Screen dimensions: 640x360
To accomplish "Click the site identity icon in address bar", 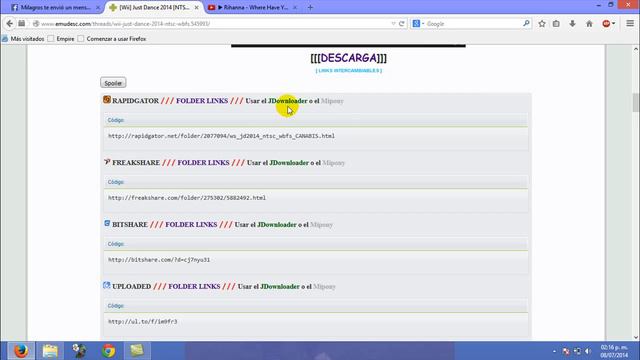I will [x=36, y=24].
